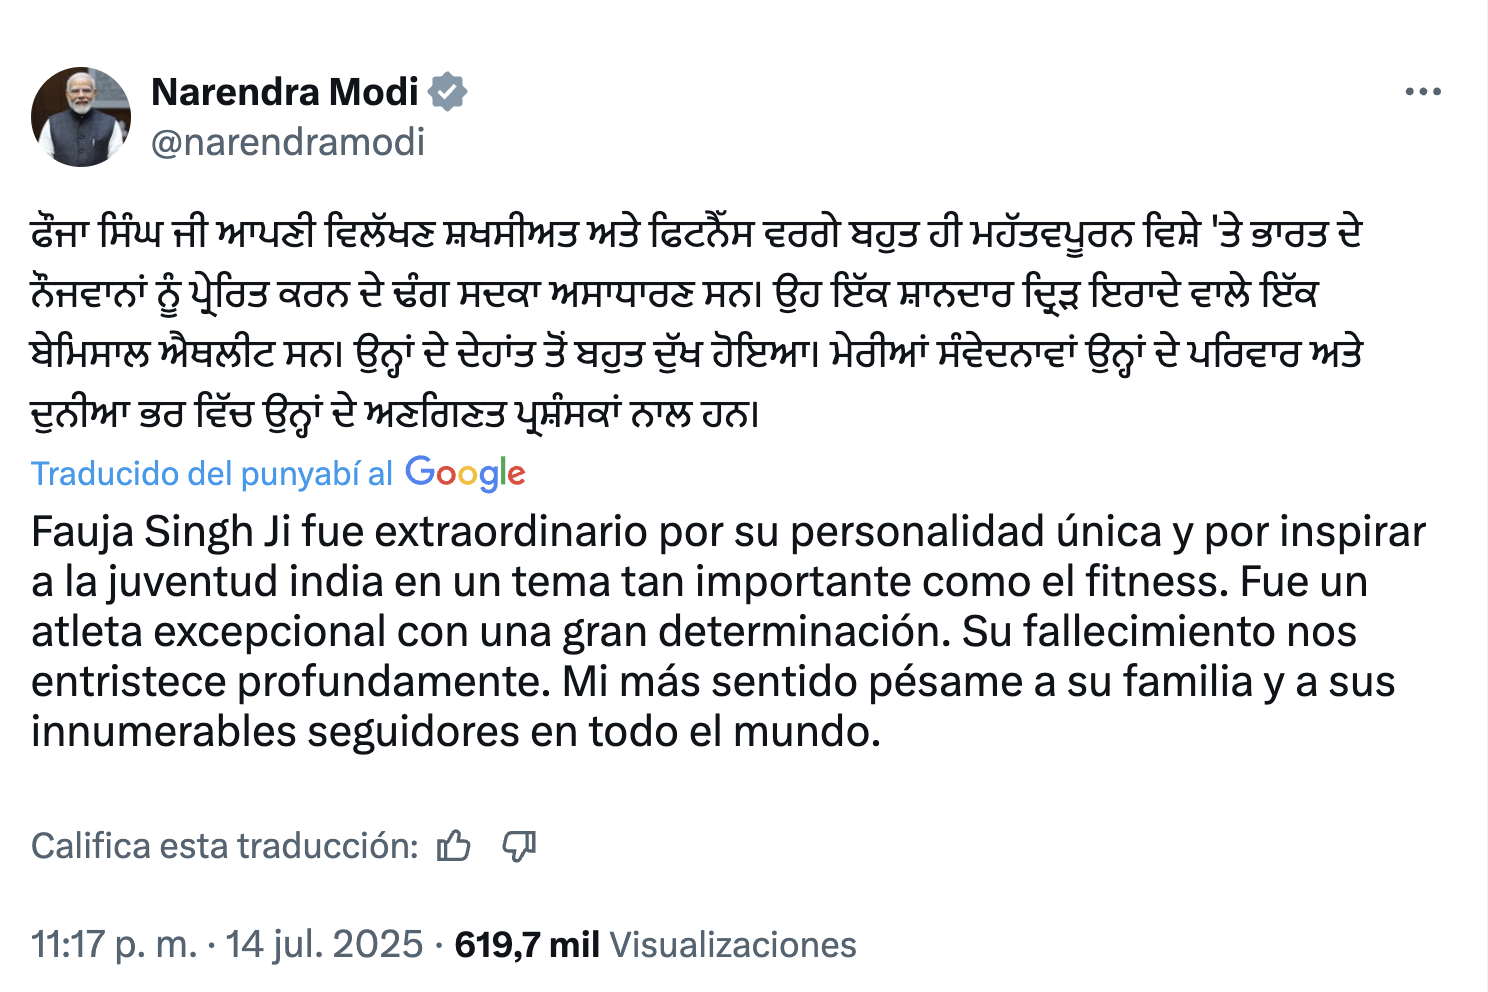
Task: Open the 11:17 p. m. timestamp link
Action: pyautogui.click(x=114, y=944)
